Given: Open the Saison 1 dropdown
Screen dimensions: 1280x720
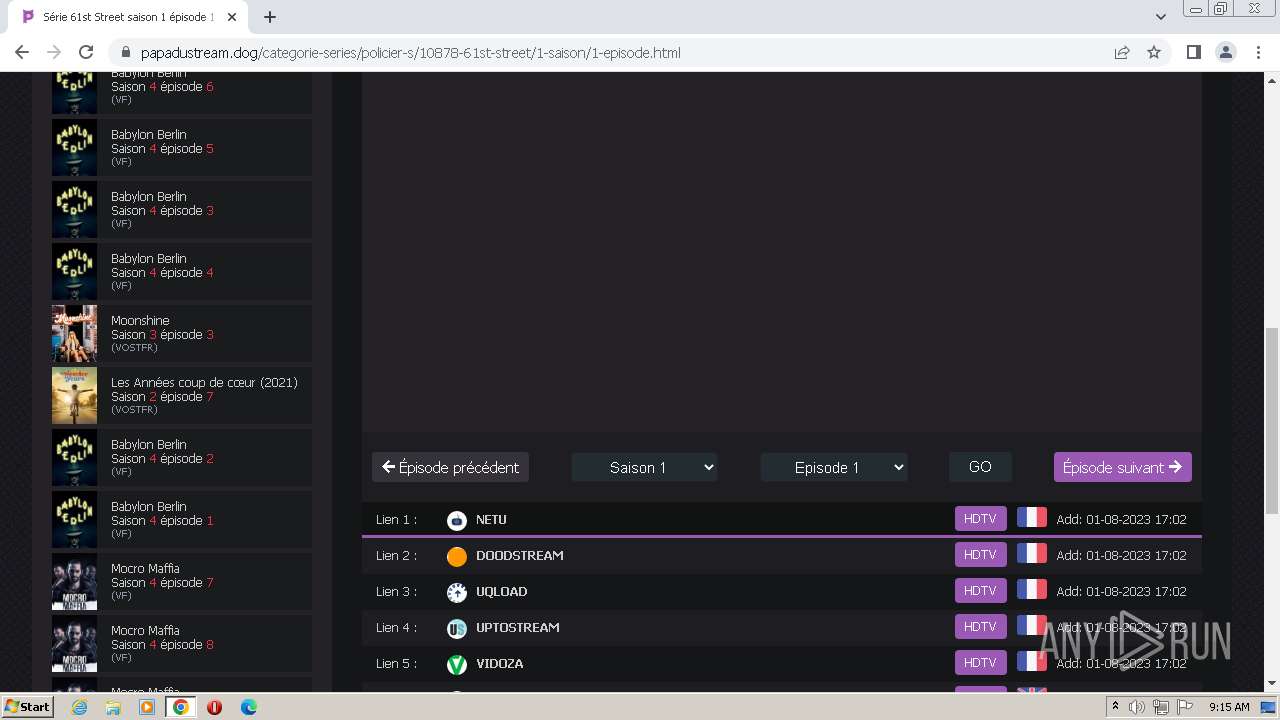Looking at the screenshot, I should coord(644,467).
